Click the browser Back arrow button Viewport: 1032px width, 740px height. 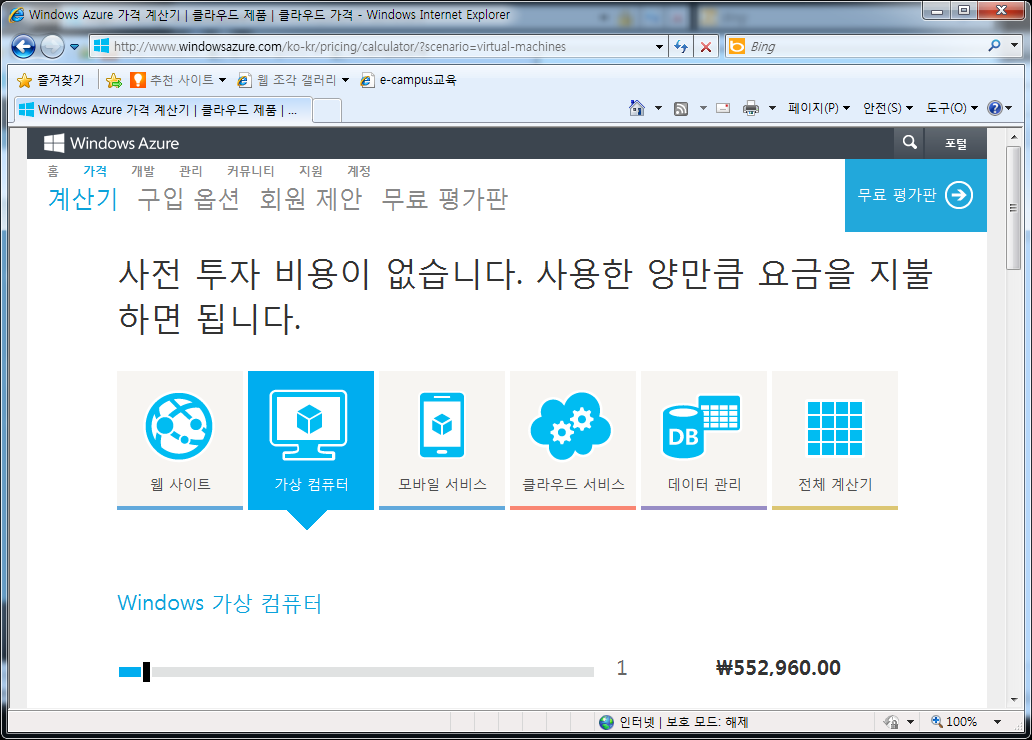click(23, 46)
